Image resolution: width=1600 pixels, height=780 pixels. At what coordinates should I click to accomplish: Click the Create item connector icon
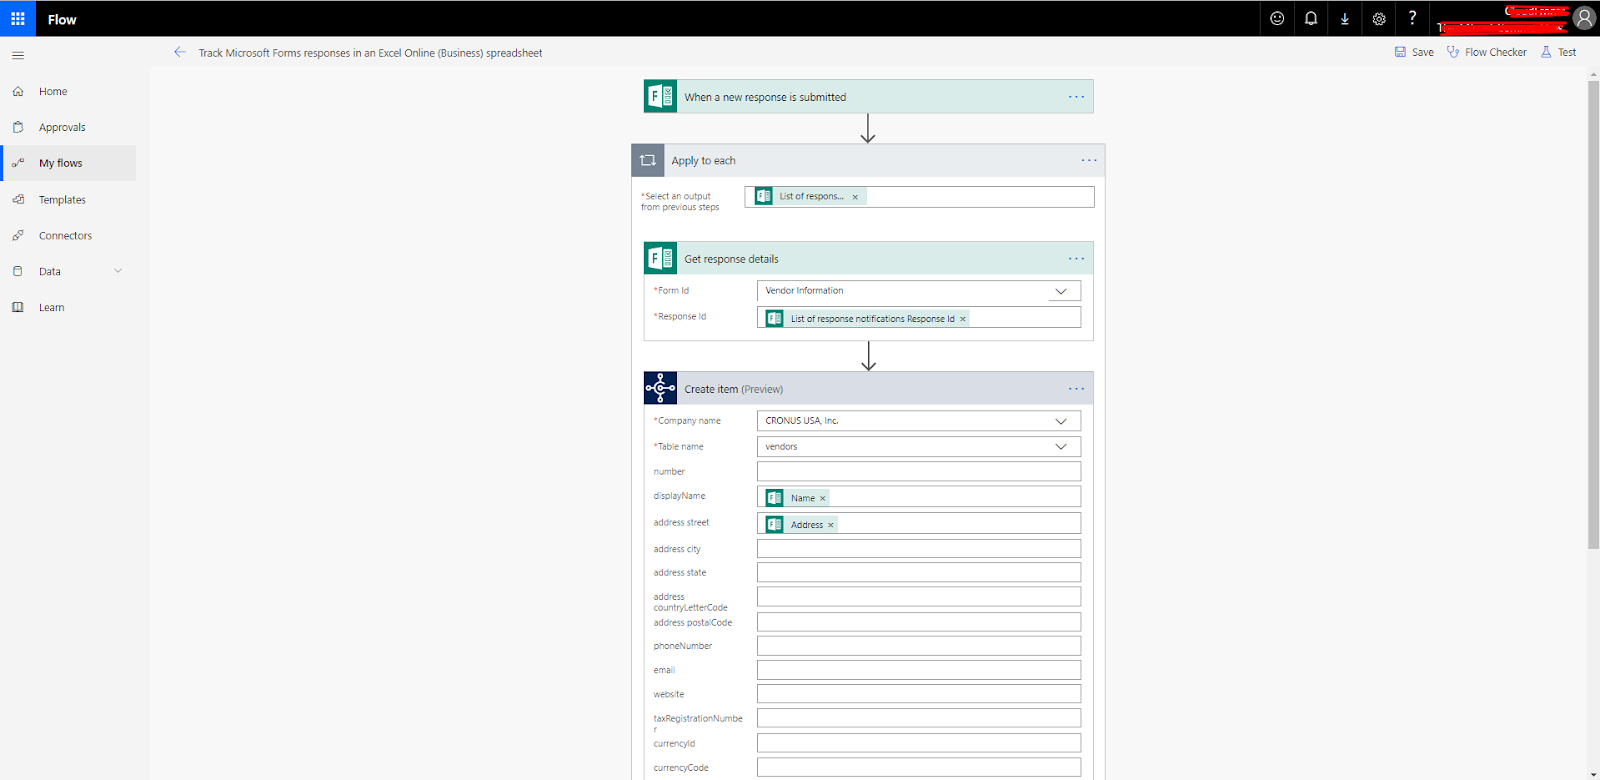pos(660,388)
